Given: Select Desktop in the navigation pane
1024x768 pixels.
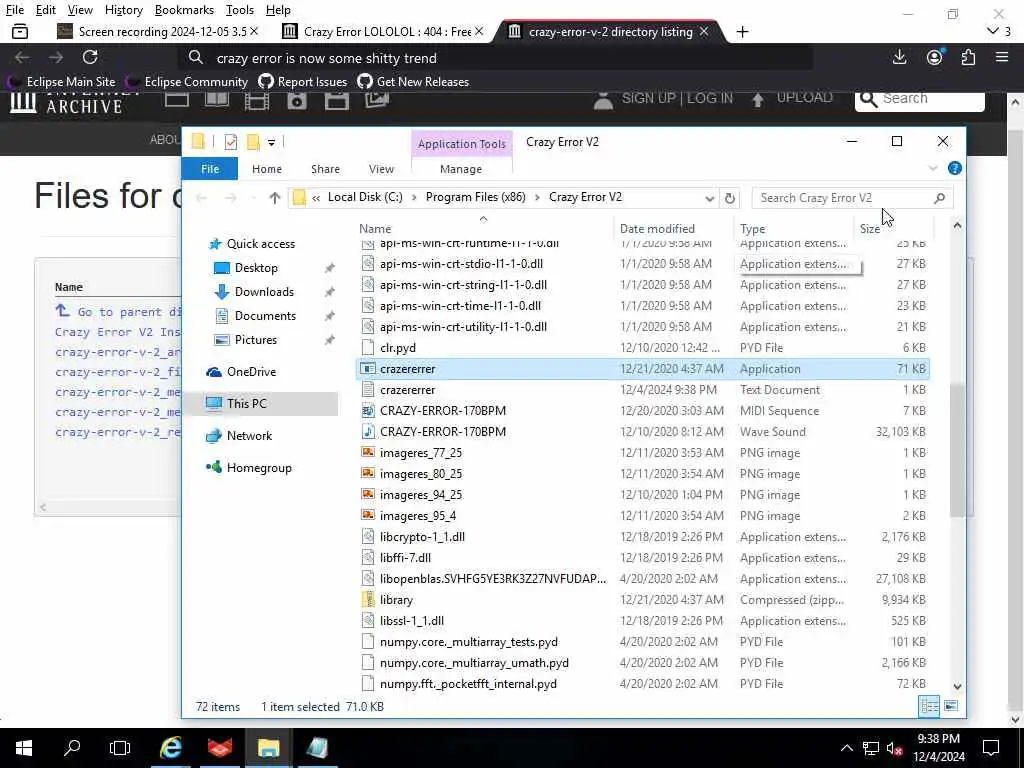Looking at the screenshot, I should pos(256,268).
